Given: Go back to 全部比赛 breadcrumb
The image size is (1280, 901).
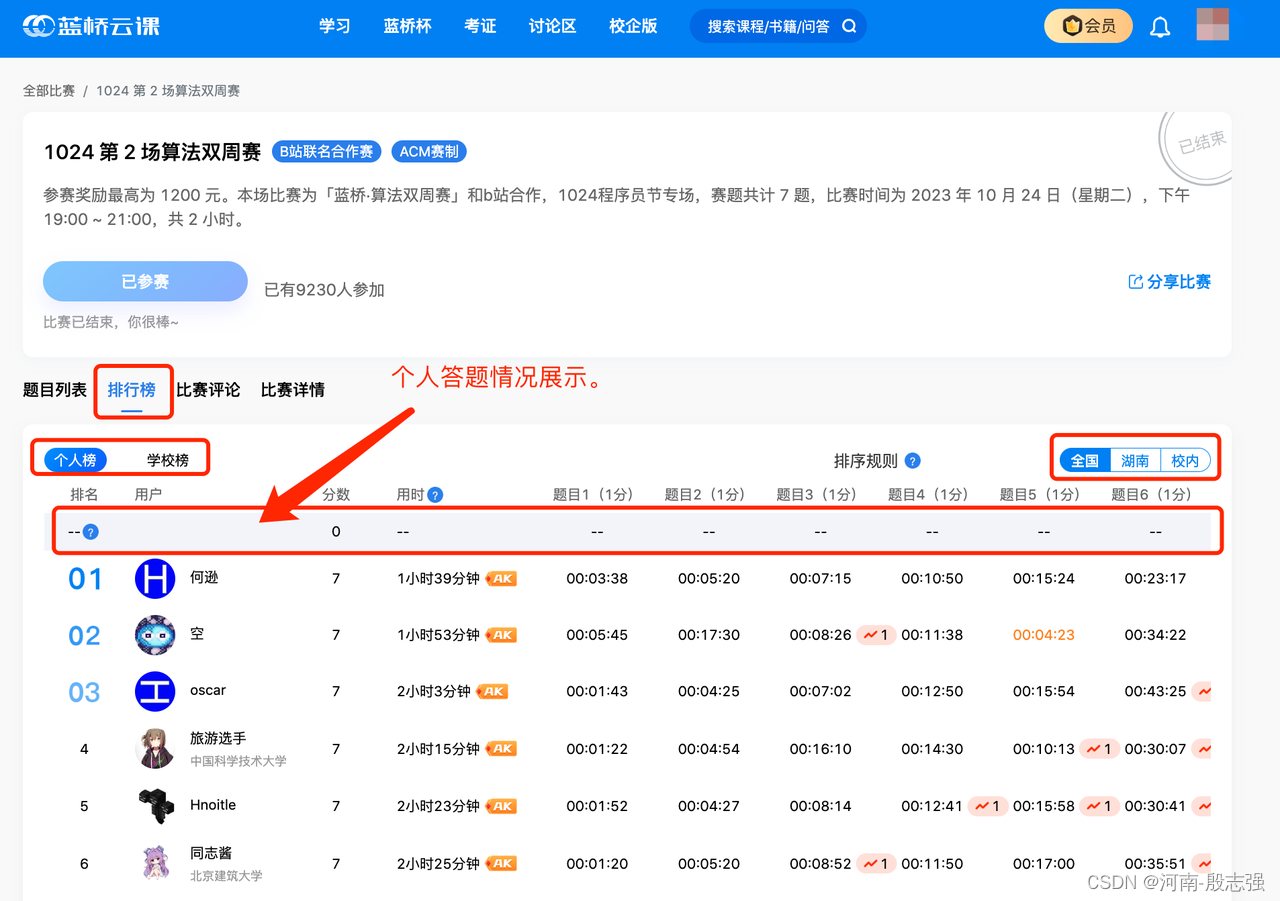Looking at the screenshot, I should click(x=49, y=91).
